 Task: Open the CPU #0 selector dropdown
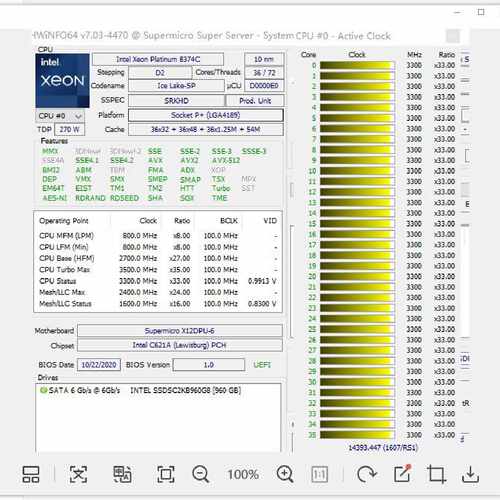60,116
